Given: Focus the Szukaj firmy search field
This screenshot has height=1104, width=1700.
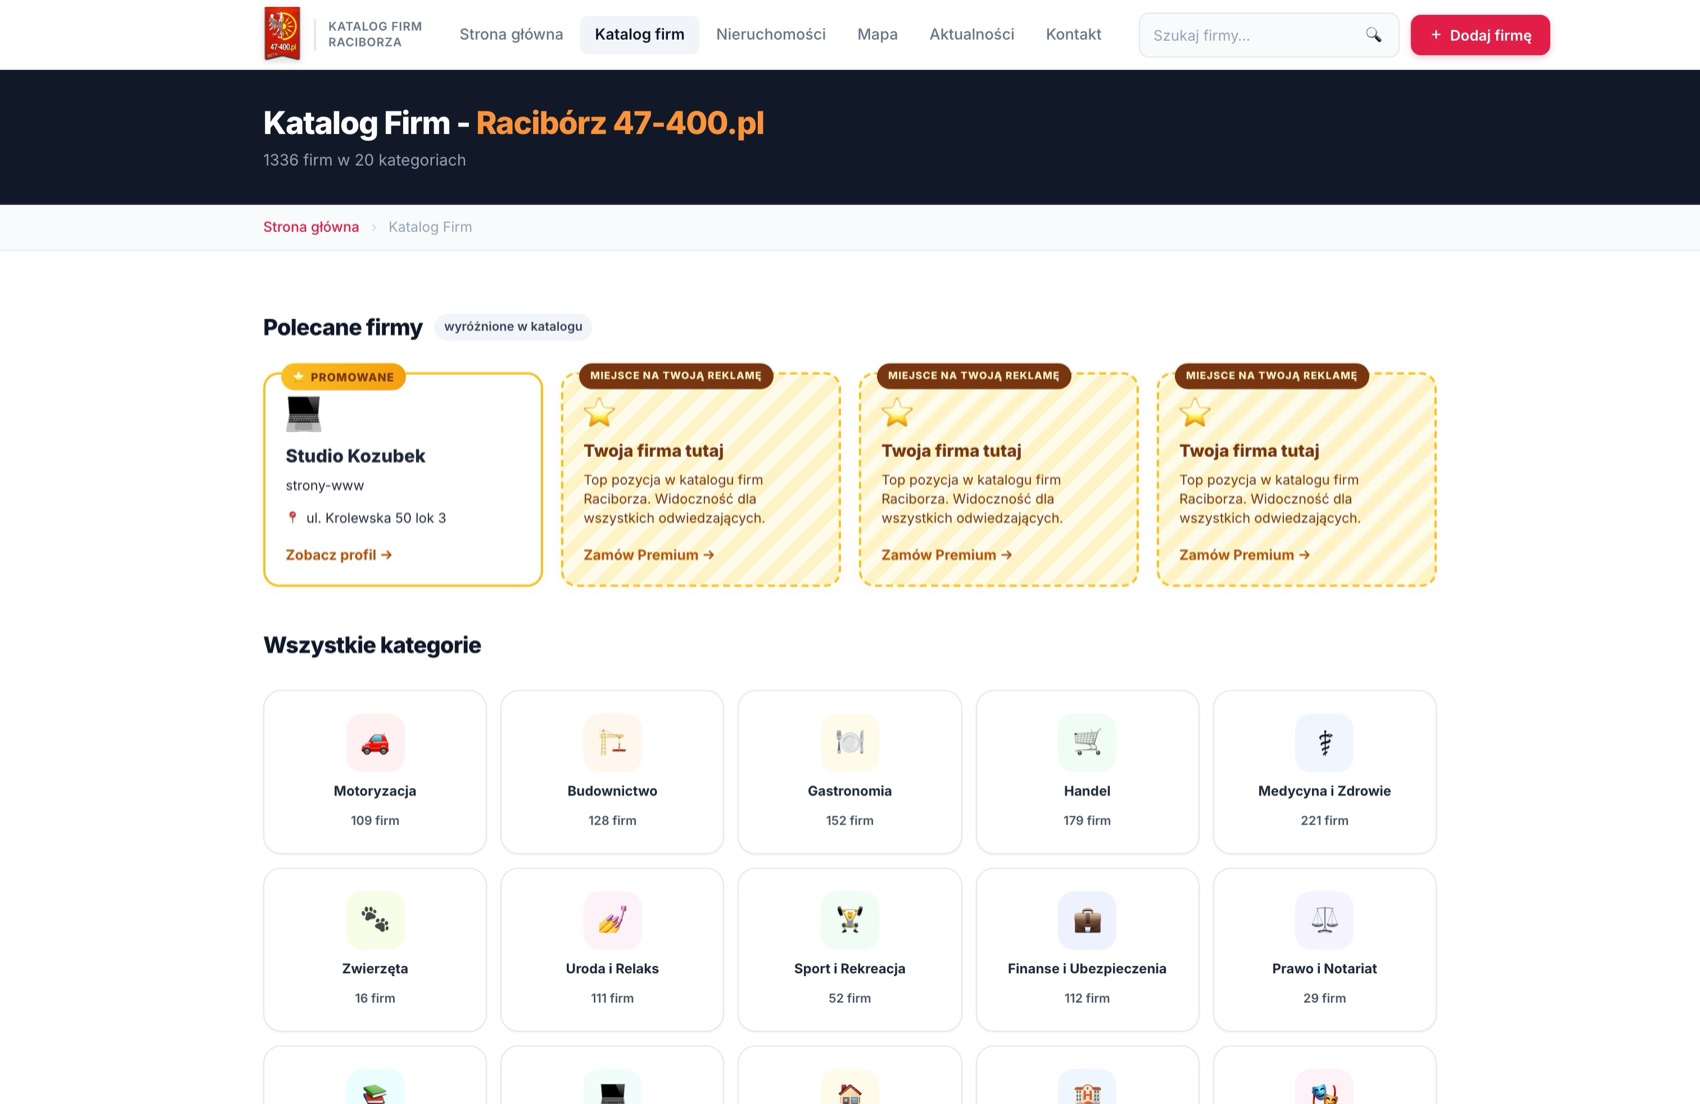Looking at the screenshot, I should [1268, 35].
